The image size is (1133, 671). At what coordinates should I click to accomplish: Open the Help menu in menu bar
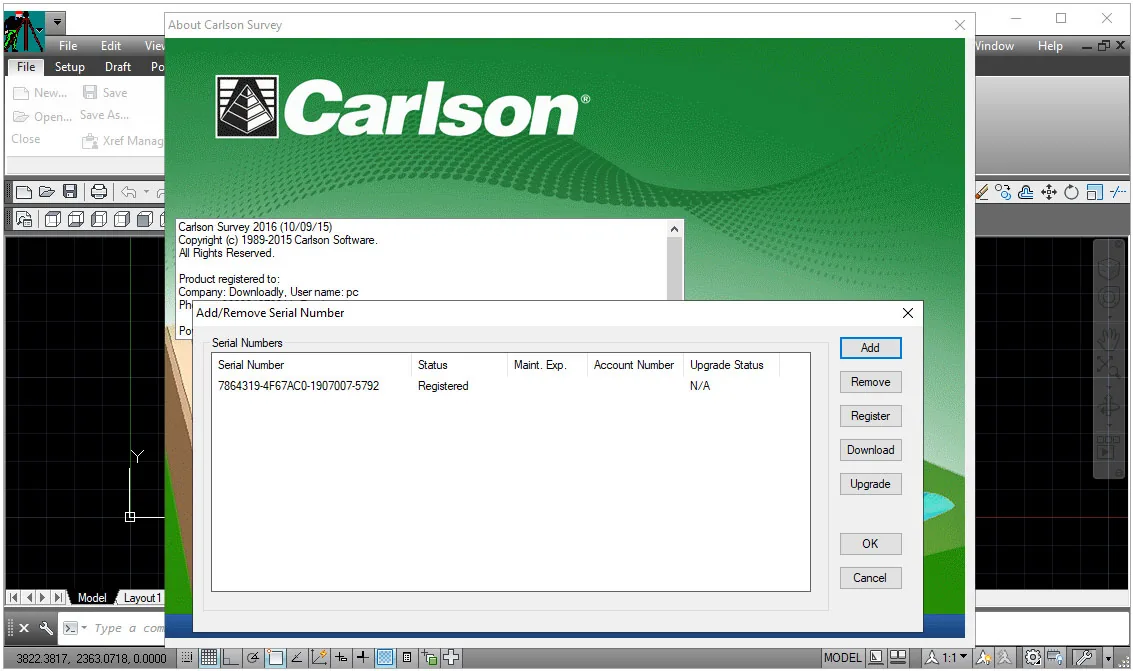(1050, 46)
